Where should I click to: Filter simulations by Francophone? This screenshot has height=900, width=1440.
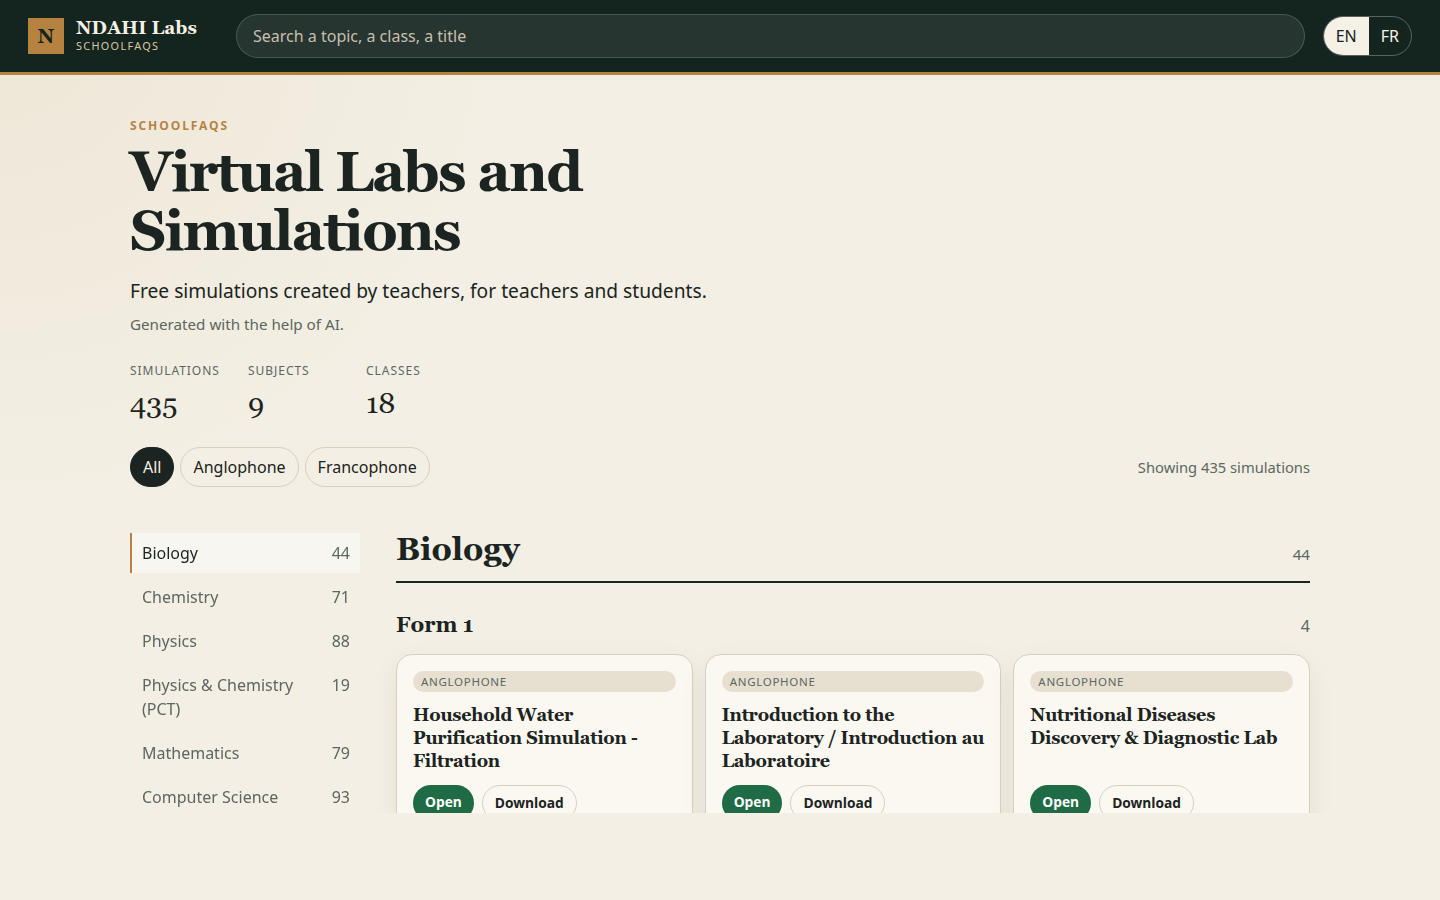367,467
